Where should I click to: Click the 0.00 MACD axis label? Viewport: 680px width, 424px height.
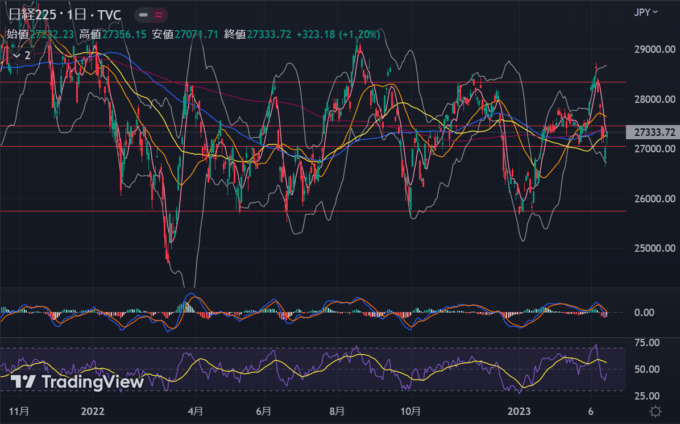pos(645,313)
